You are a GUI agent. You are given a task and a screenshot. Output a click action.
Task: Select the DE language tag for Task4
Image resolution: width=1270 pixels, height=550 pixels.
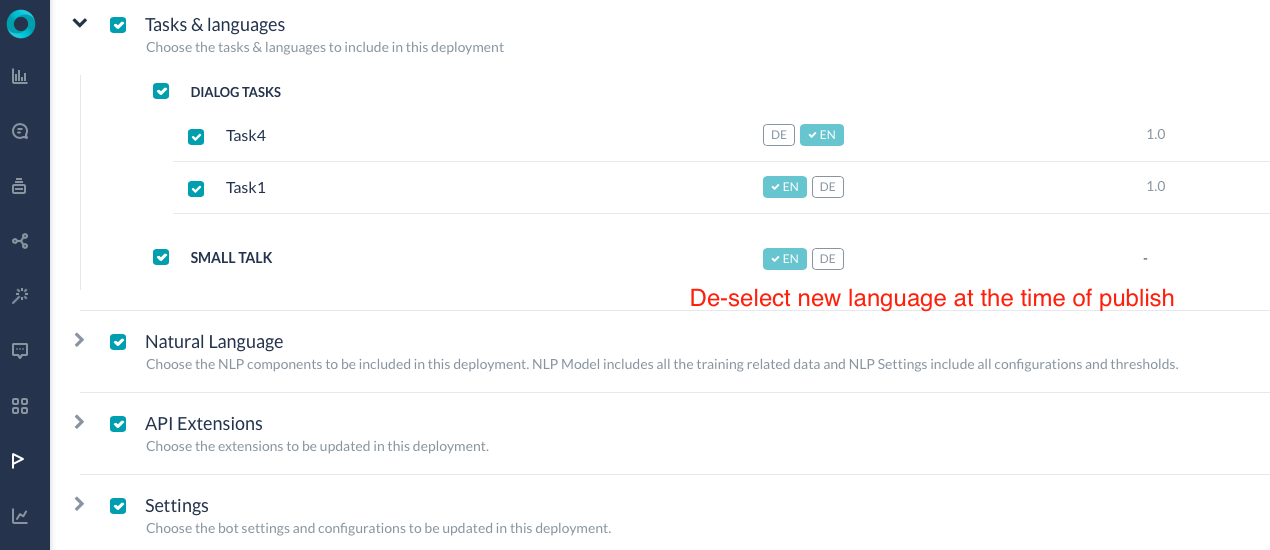[x=779, y=135]
